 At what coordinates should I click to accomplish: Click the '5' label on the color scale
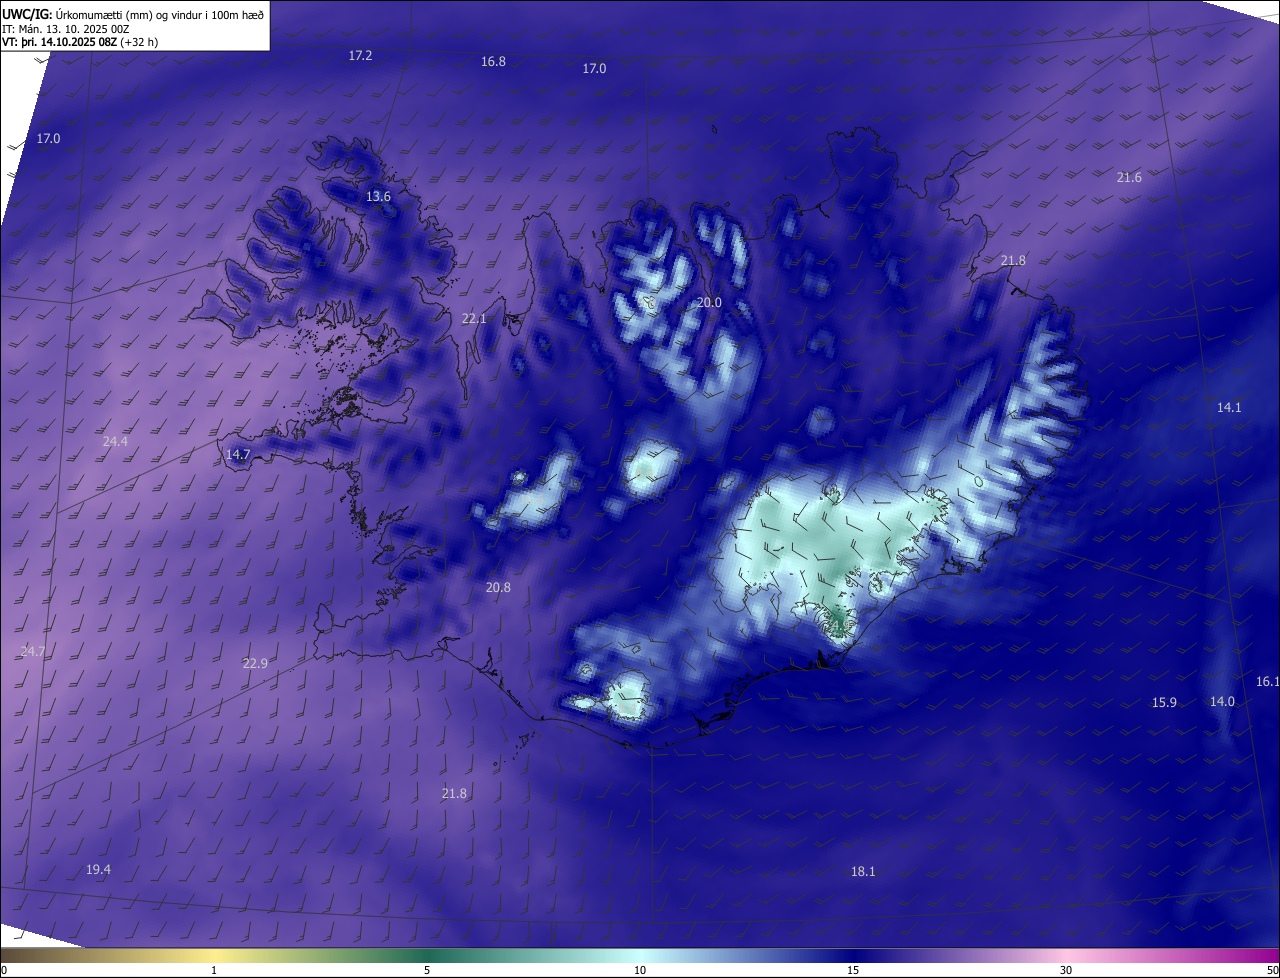point(427,970)
